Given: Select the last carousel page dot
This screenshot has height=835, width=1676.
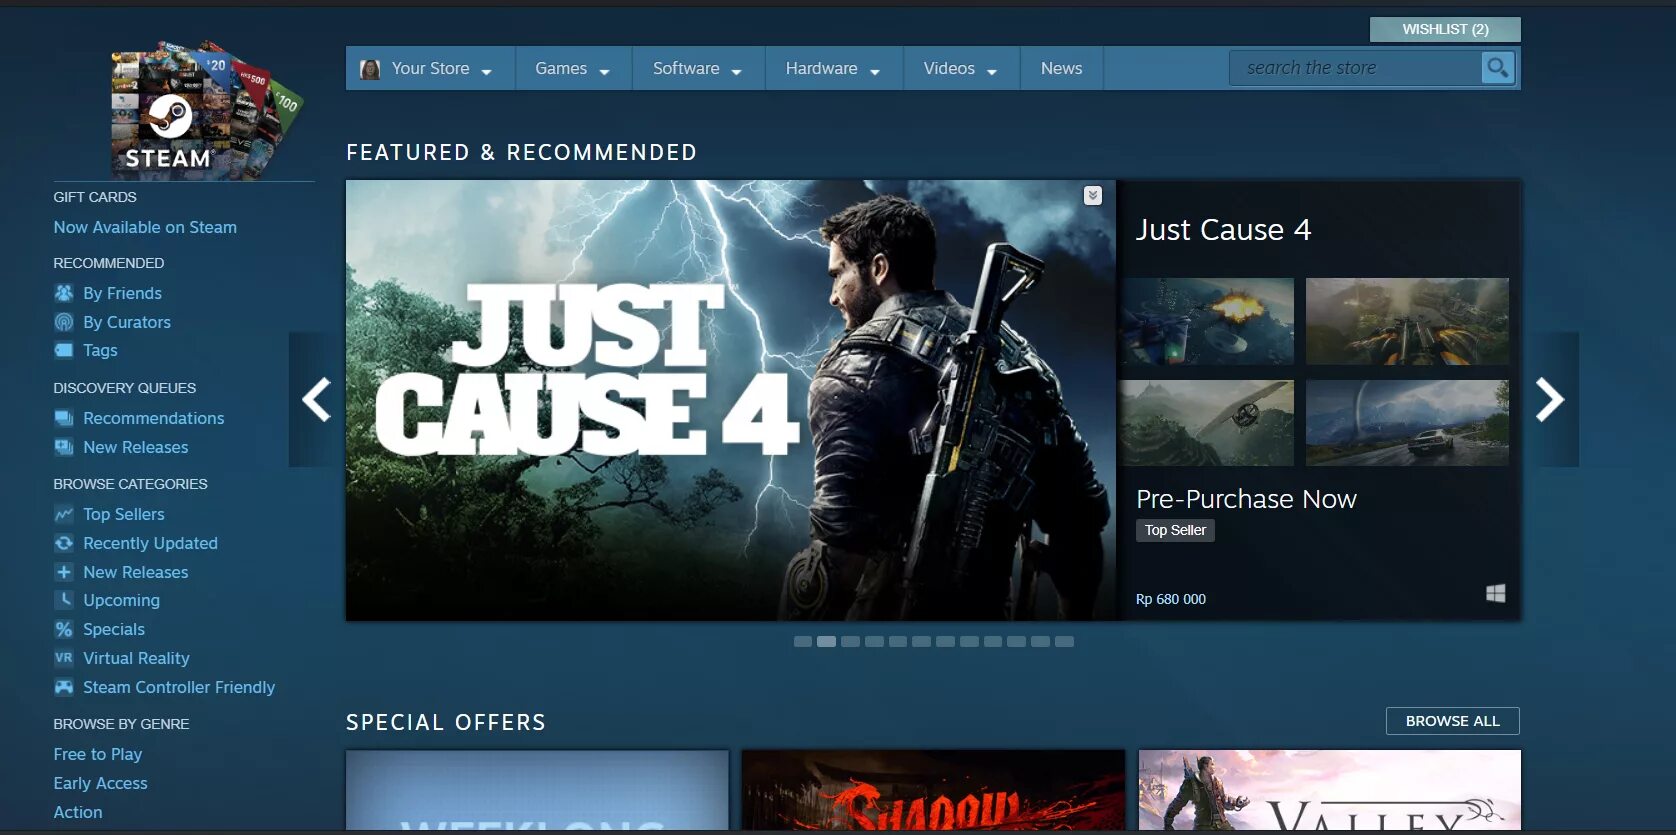Looking at the screenshot, I should click(x=1064, y=641).
